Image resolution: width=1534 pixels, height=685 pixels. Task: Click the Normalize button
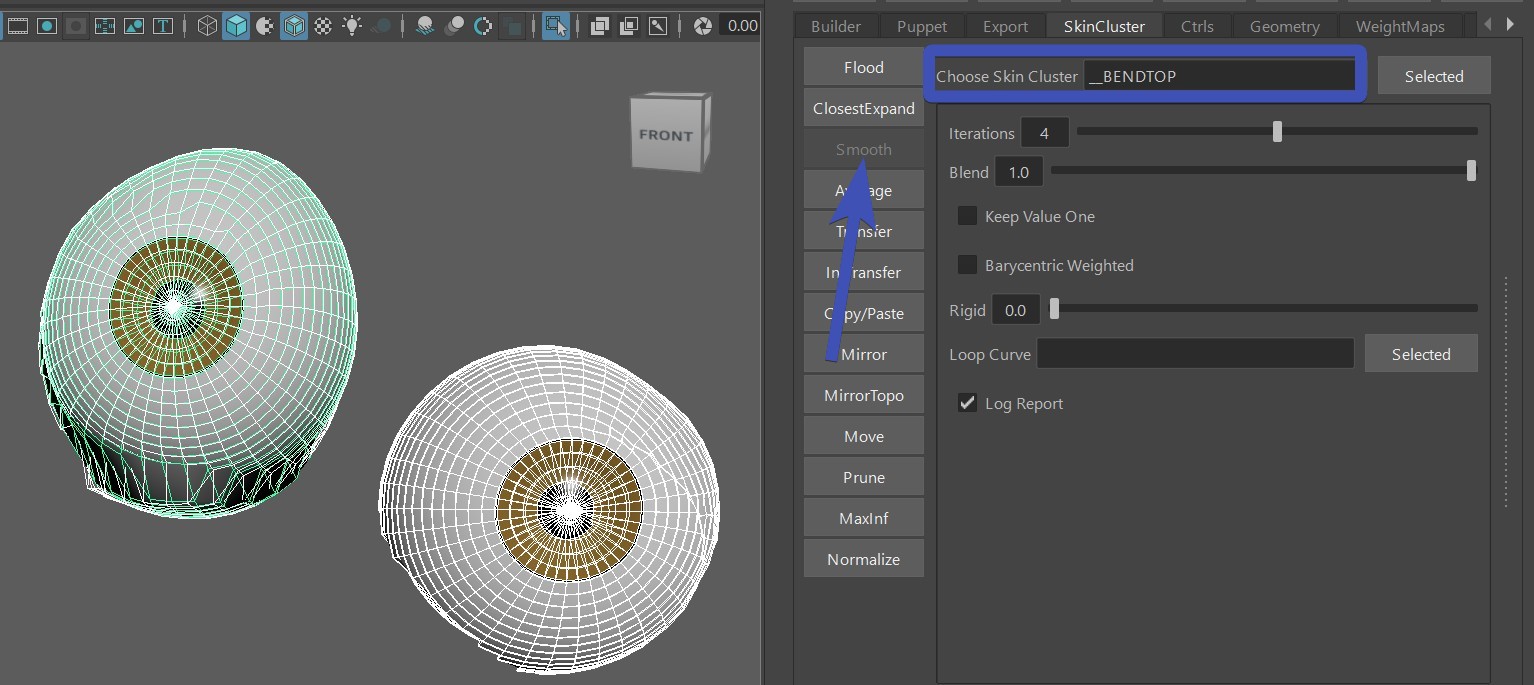(x=864, y=559)
